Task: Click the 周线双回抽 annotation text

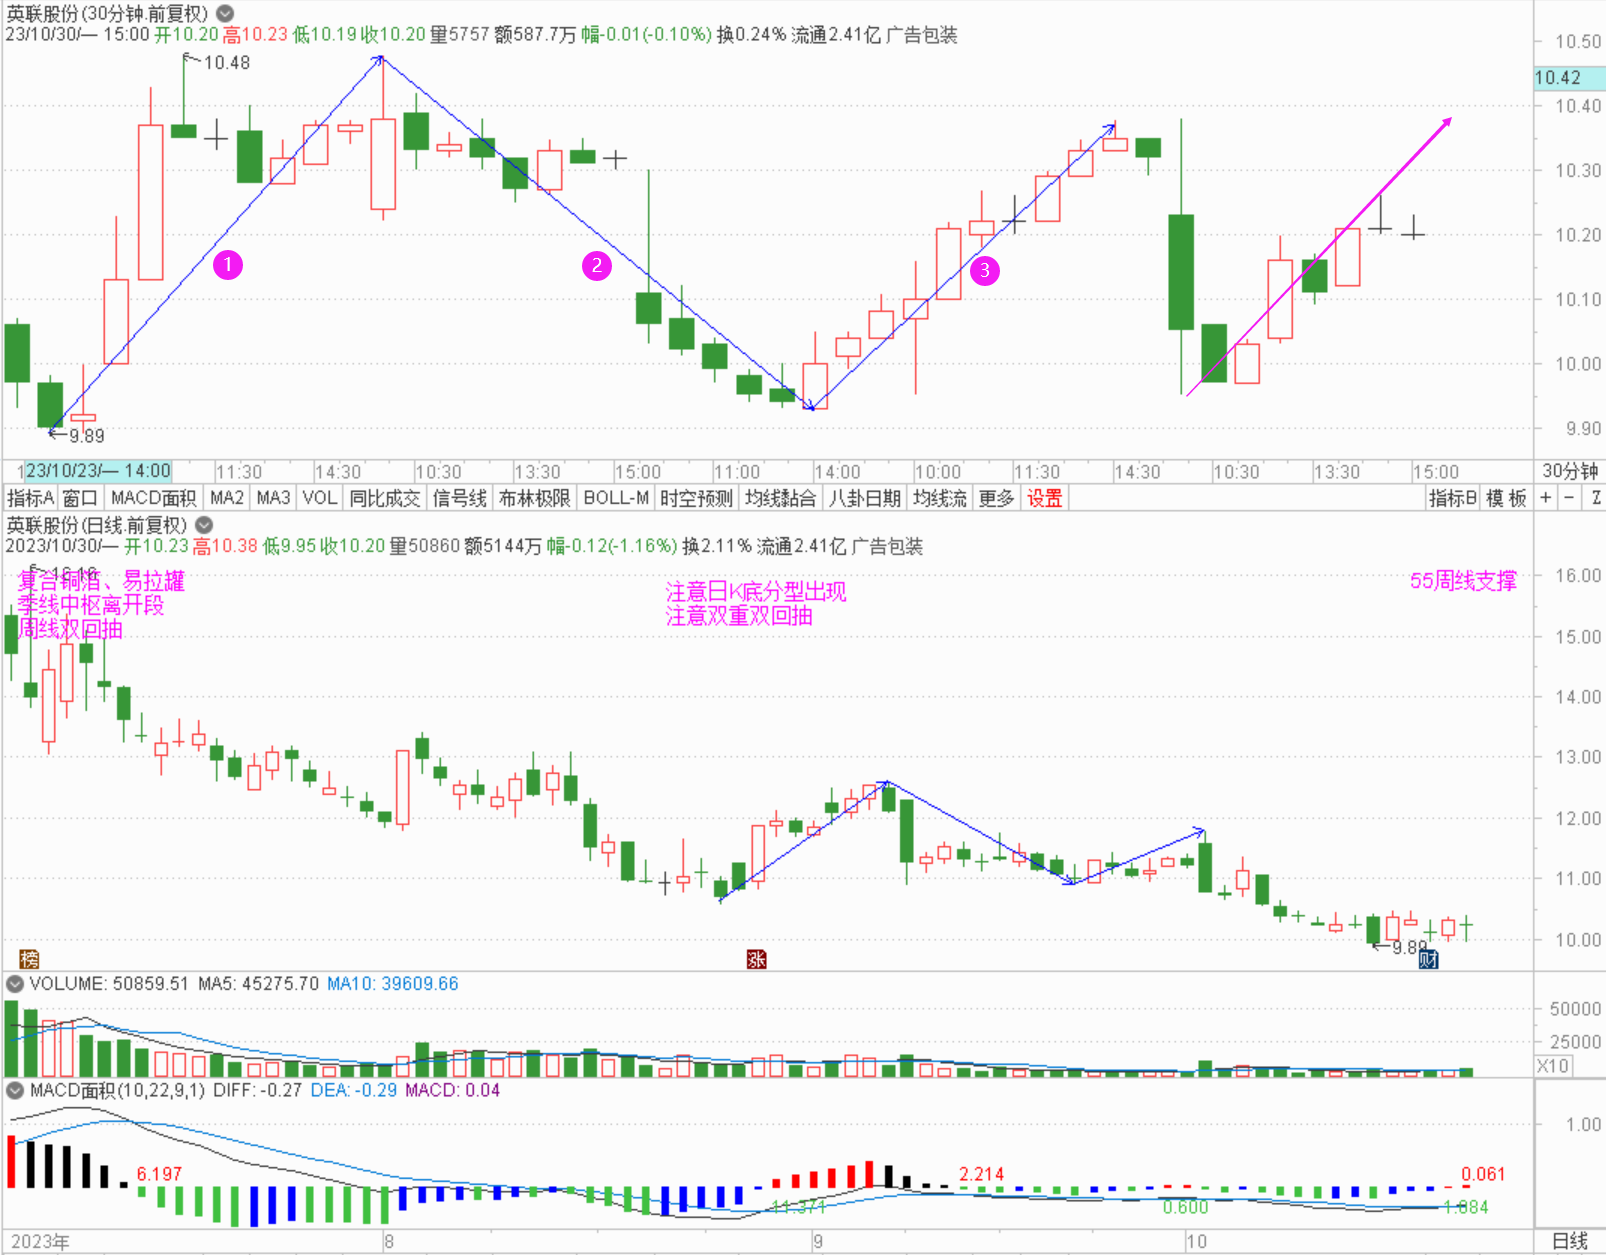Action: (x=70, y=629)
